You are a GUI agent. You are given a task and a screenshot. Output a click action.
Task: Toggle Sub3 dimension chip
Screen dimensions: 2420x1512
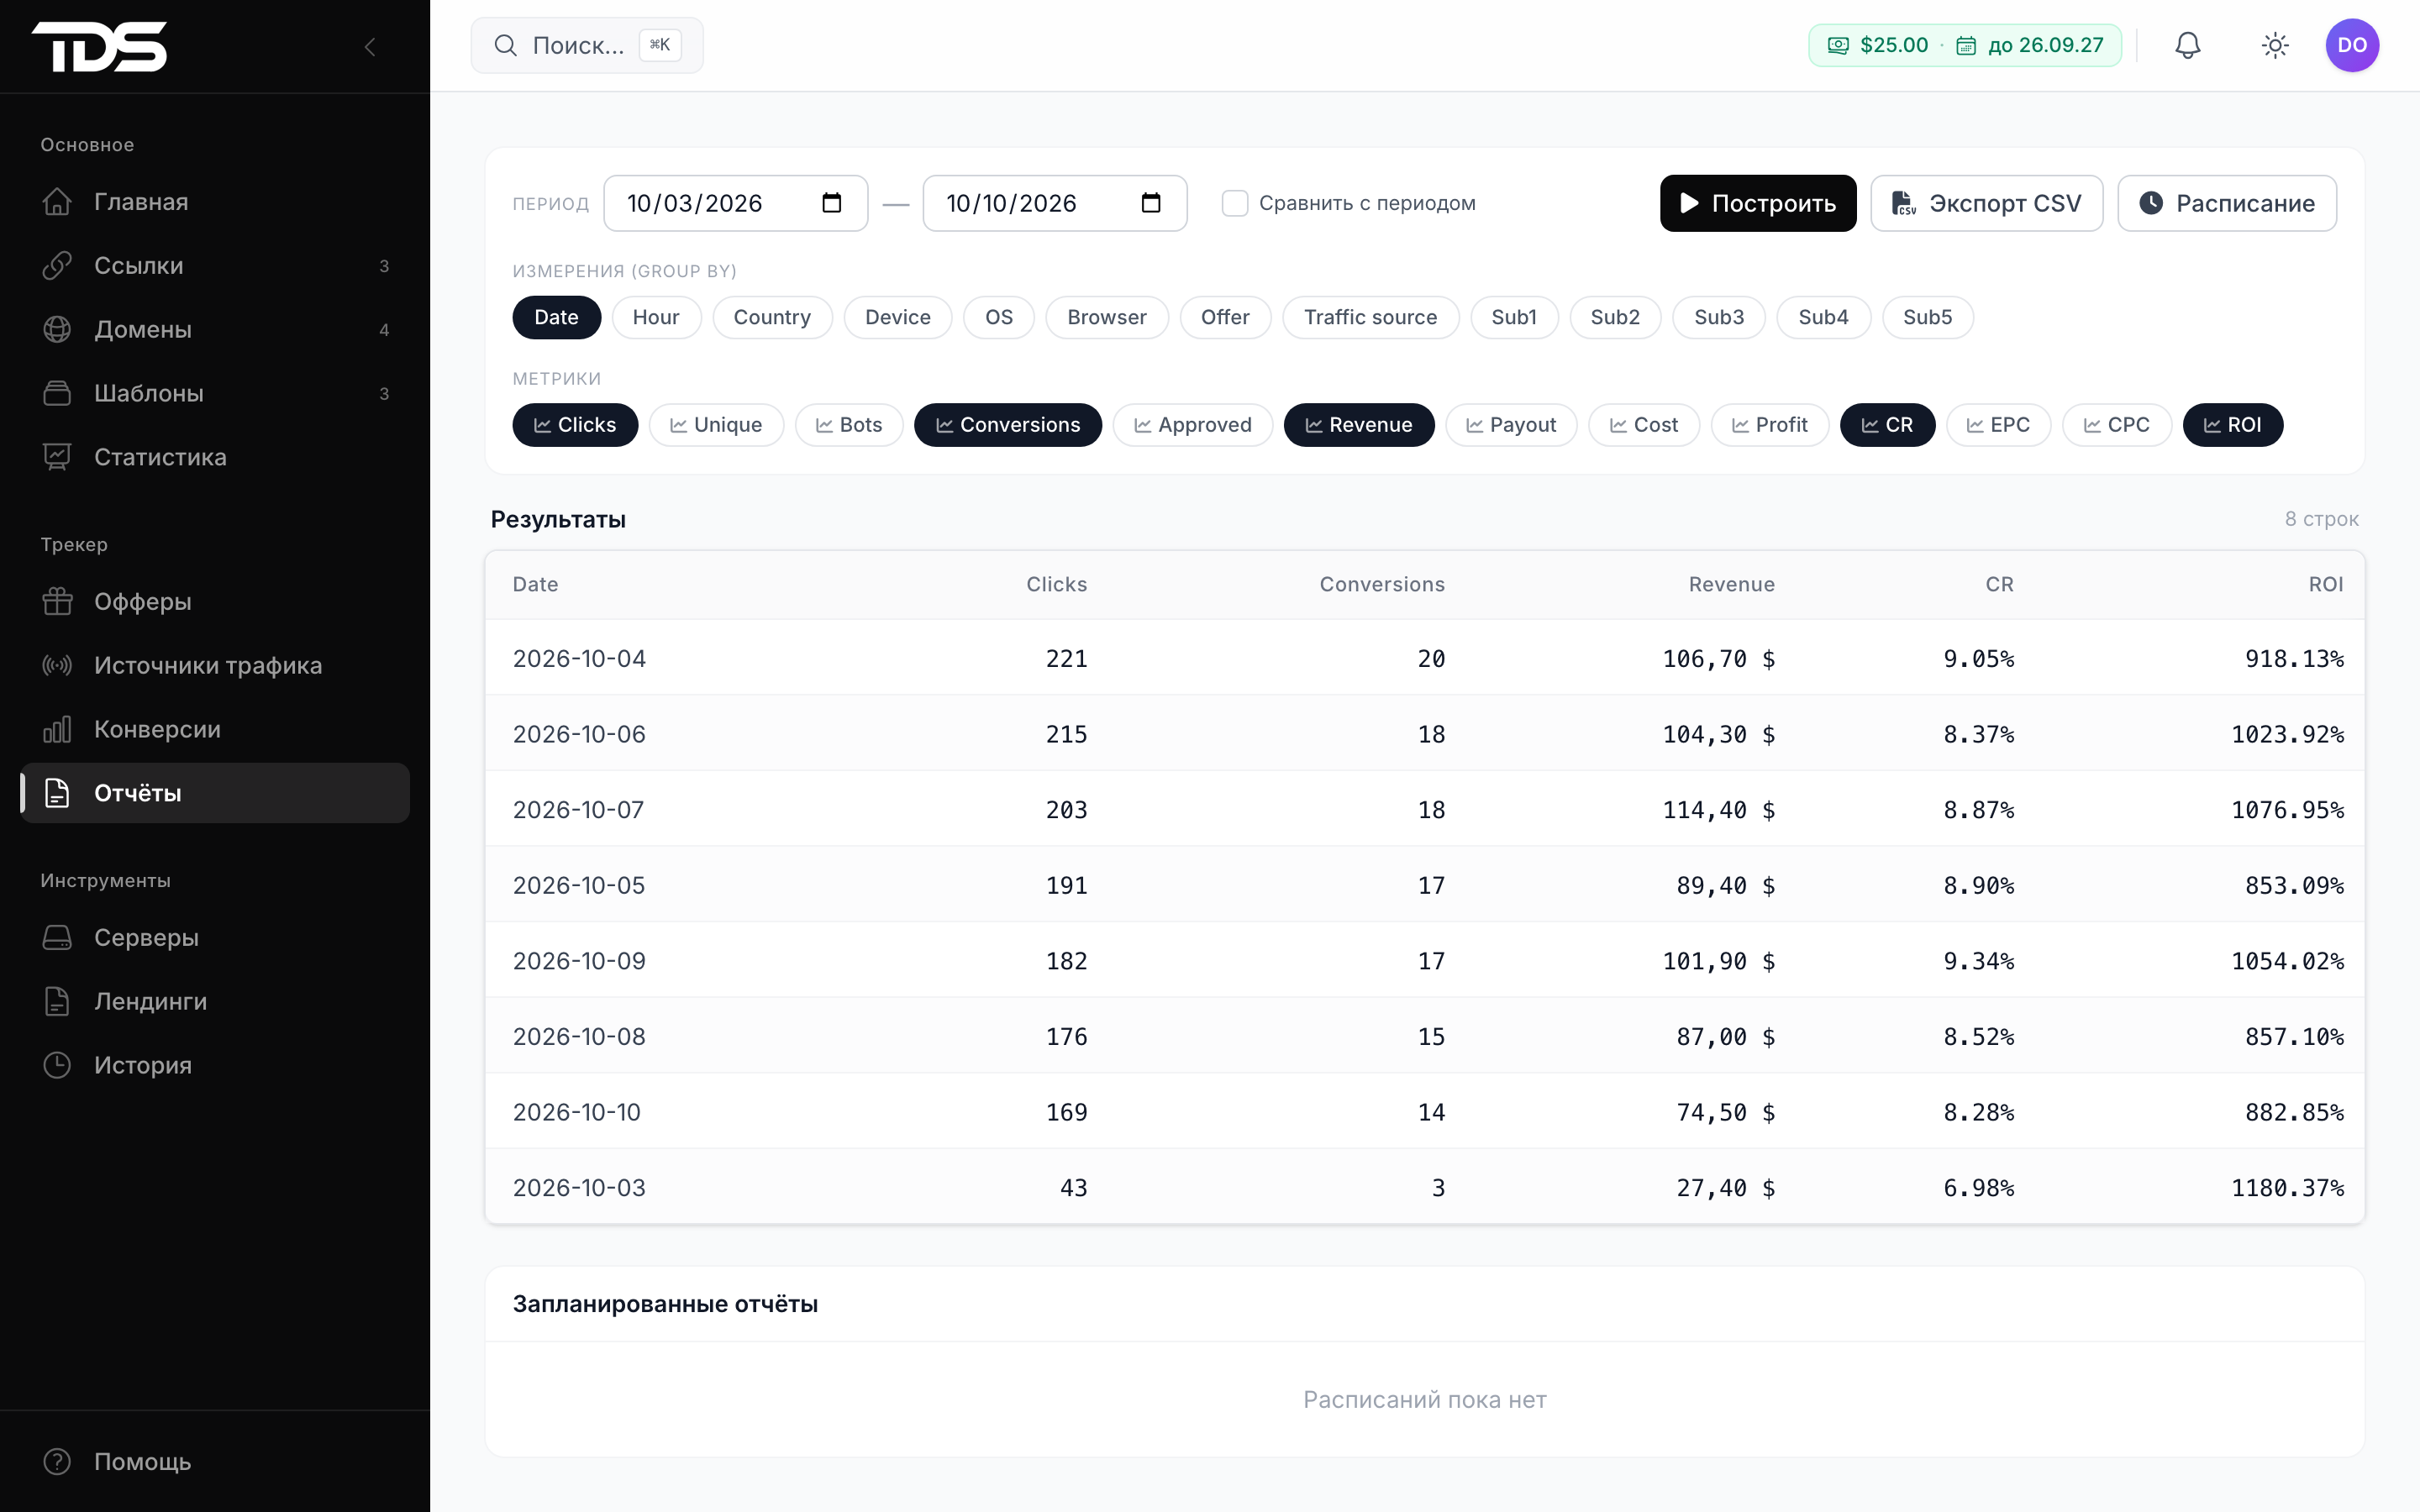point(1719,318)
